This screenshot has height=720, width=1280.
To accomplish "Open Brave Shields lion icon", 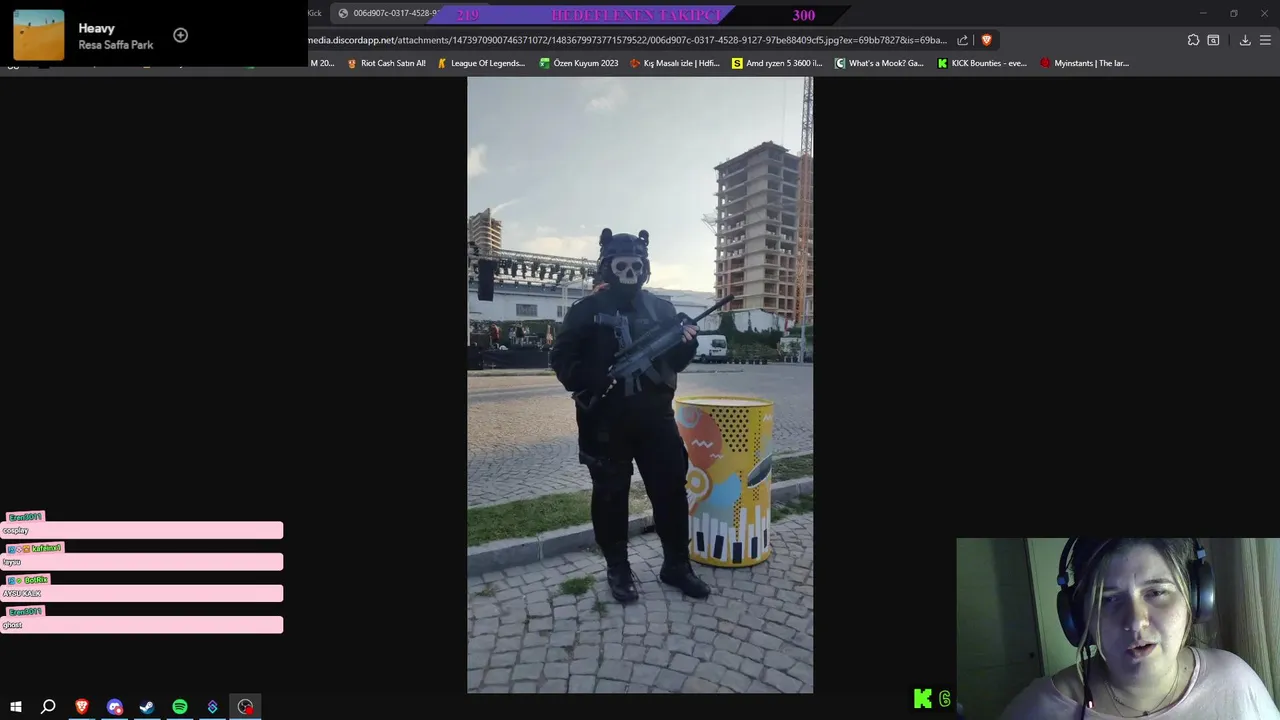I will (x=986, y=40).
